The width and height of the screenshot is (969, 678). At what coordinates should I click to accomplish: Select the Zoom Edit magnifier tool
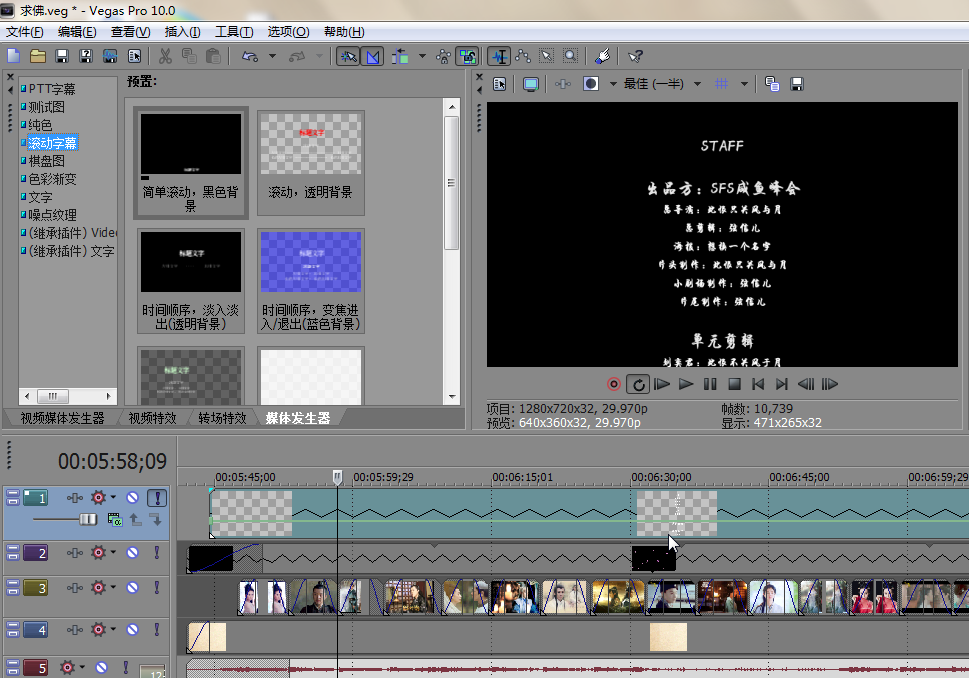[570, 56]
